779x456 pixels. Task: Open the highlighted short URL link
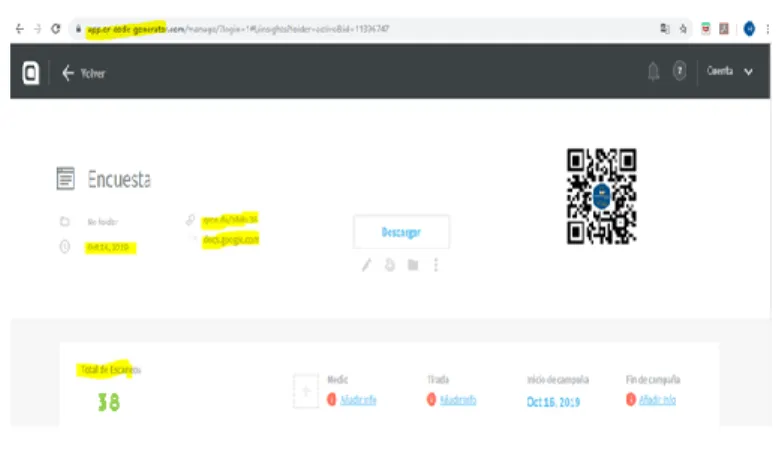[x=230, y=219]
